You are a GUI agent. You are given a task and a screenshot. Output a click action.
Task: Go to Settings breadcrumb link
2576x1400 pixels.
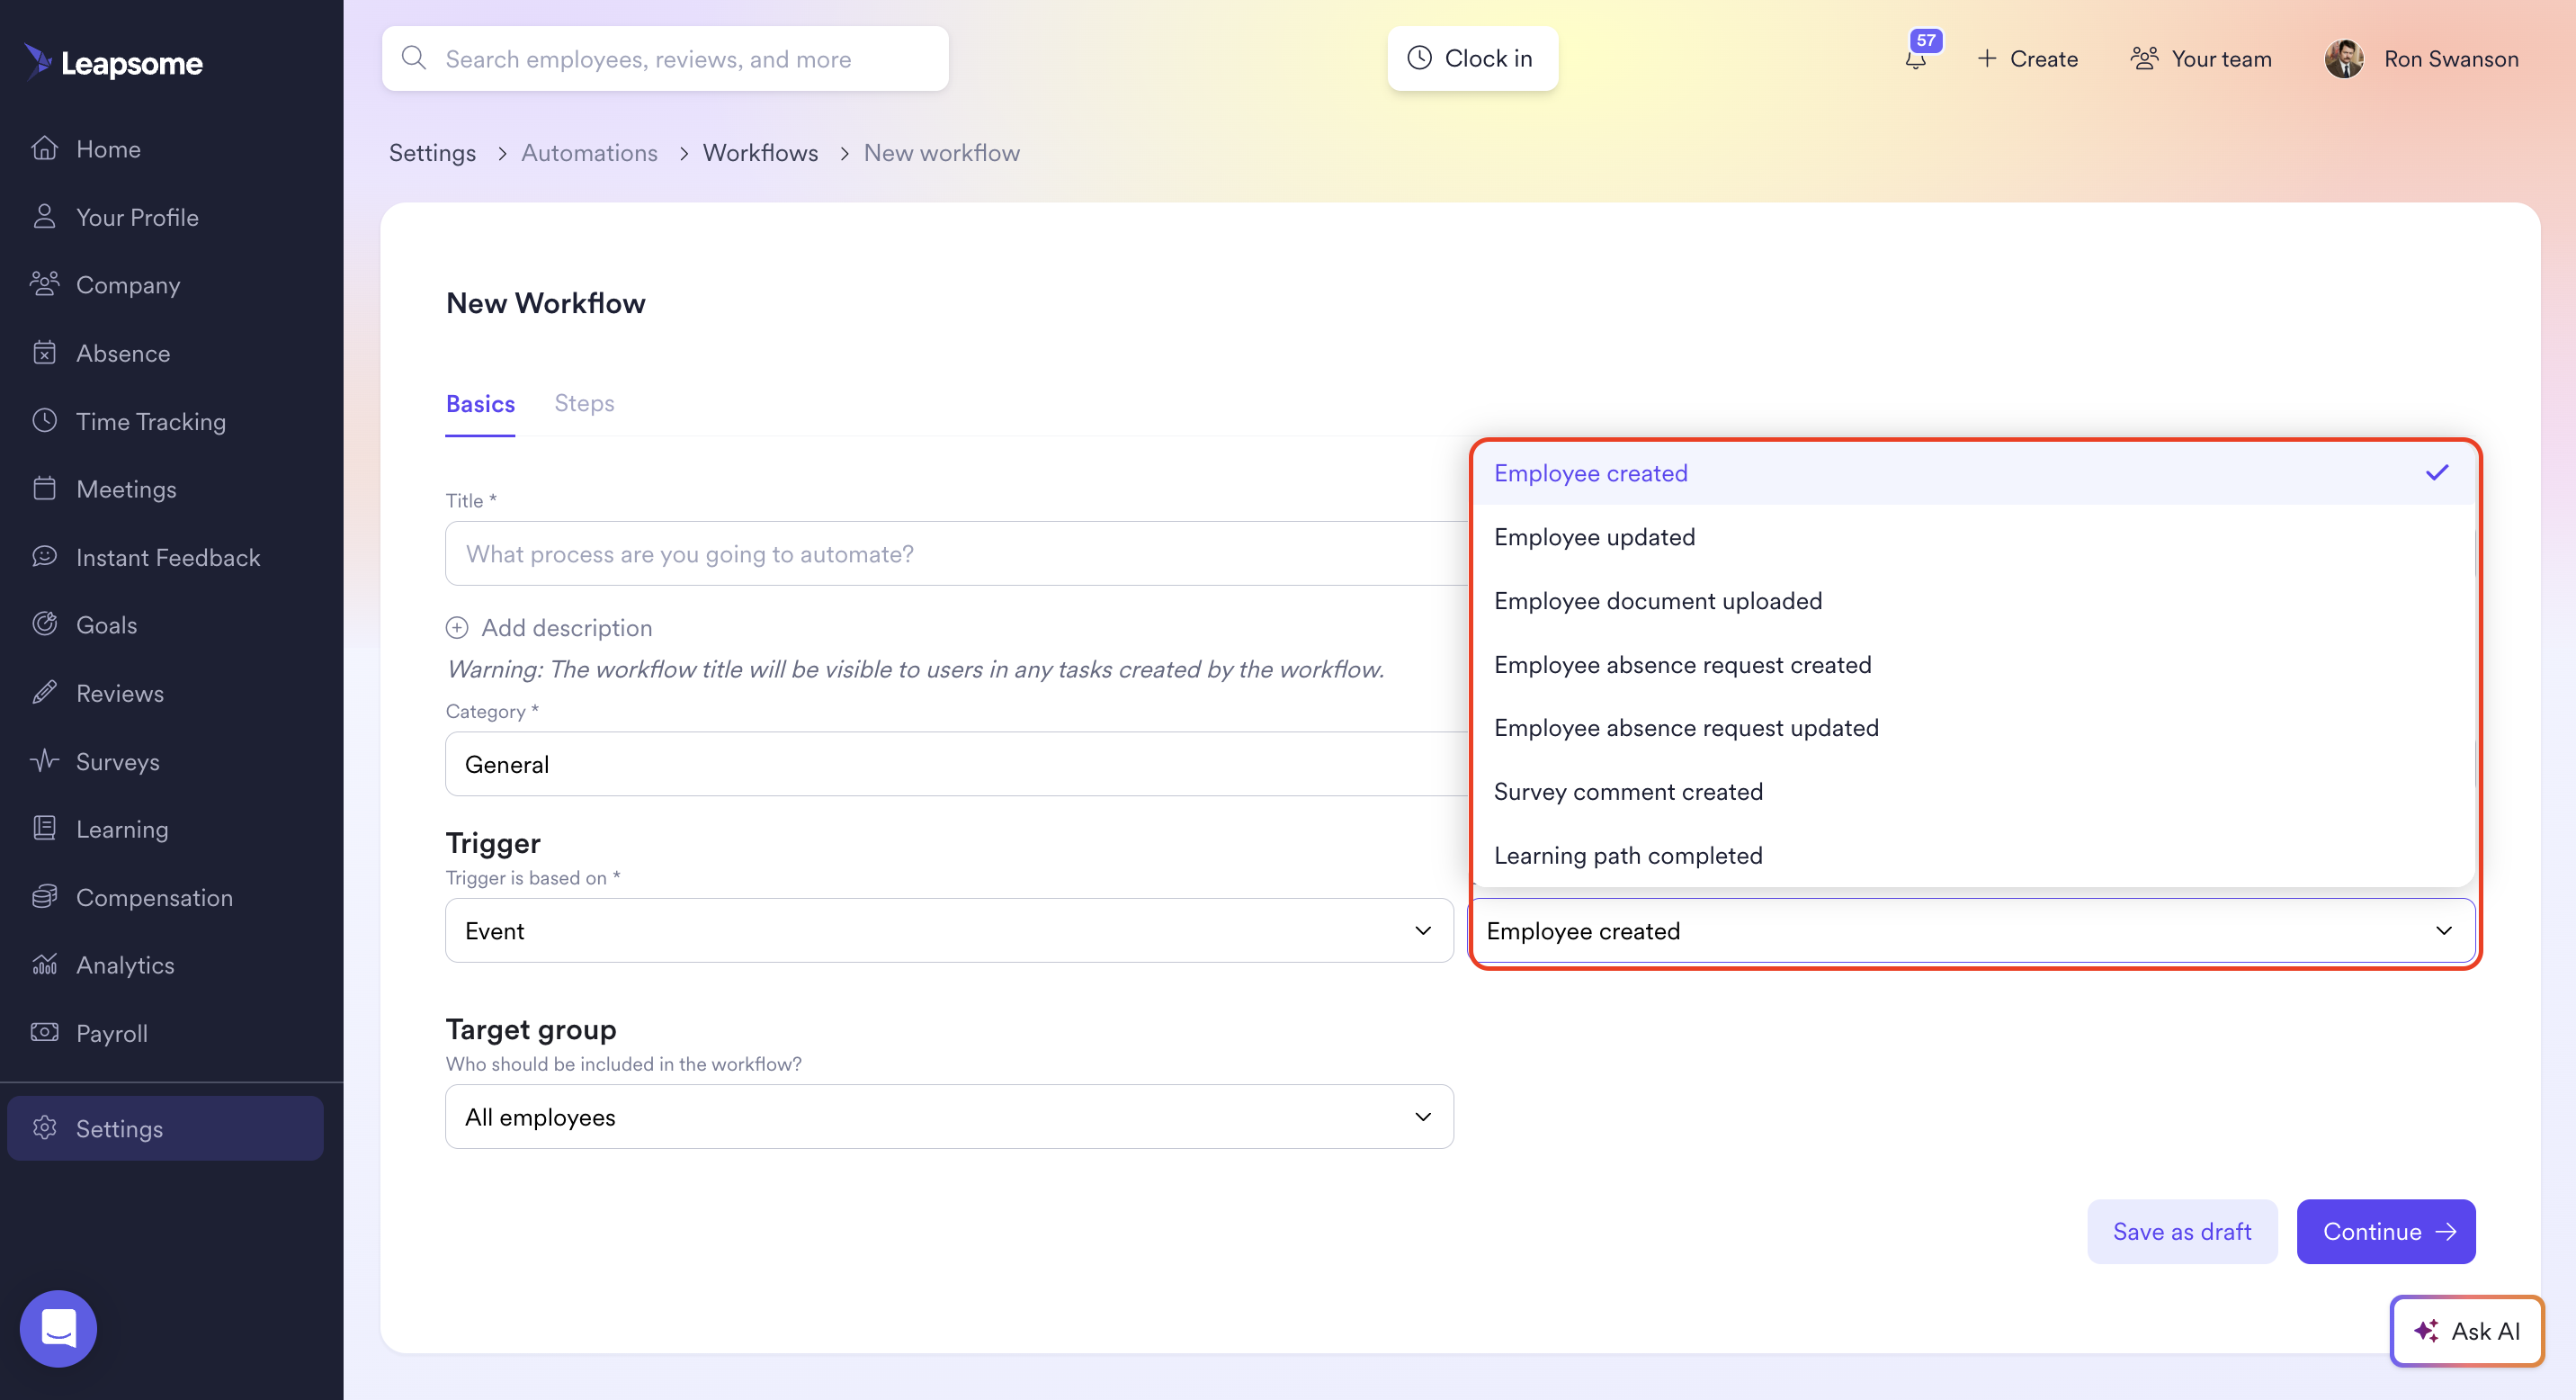(x=432, y=152)
